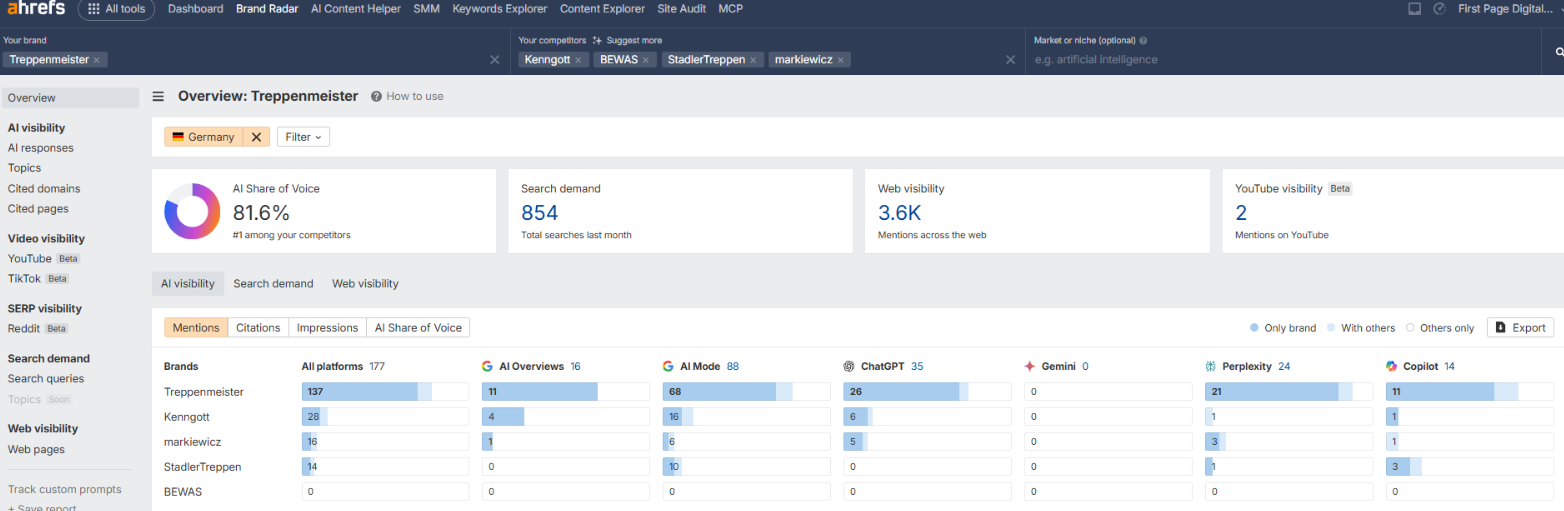
Task: Clear all competitors with the X
Action: pos(1010,60)
